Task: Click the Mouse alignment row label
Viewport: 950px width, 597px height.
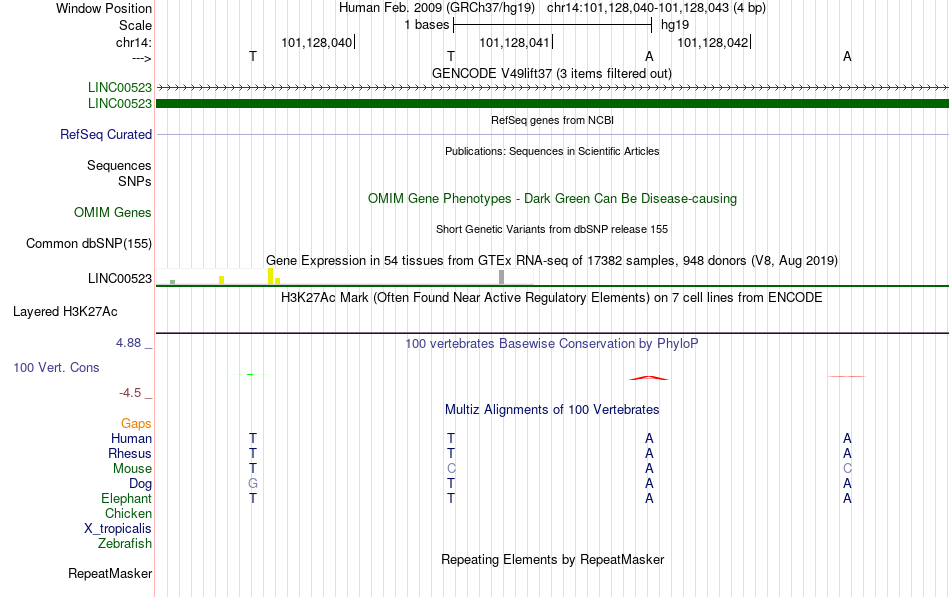Action: (x=132, y=469)
